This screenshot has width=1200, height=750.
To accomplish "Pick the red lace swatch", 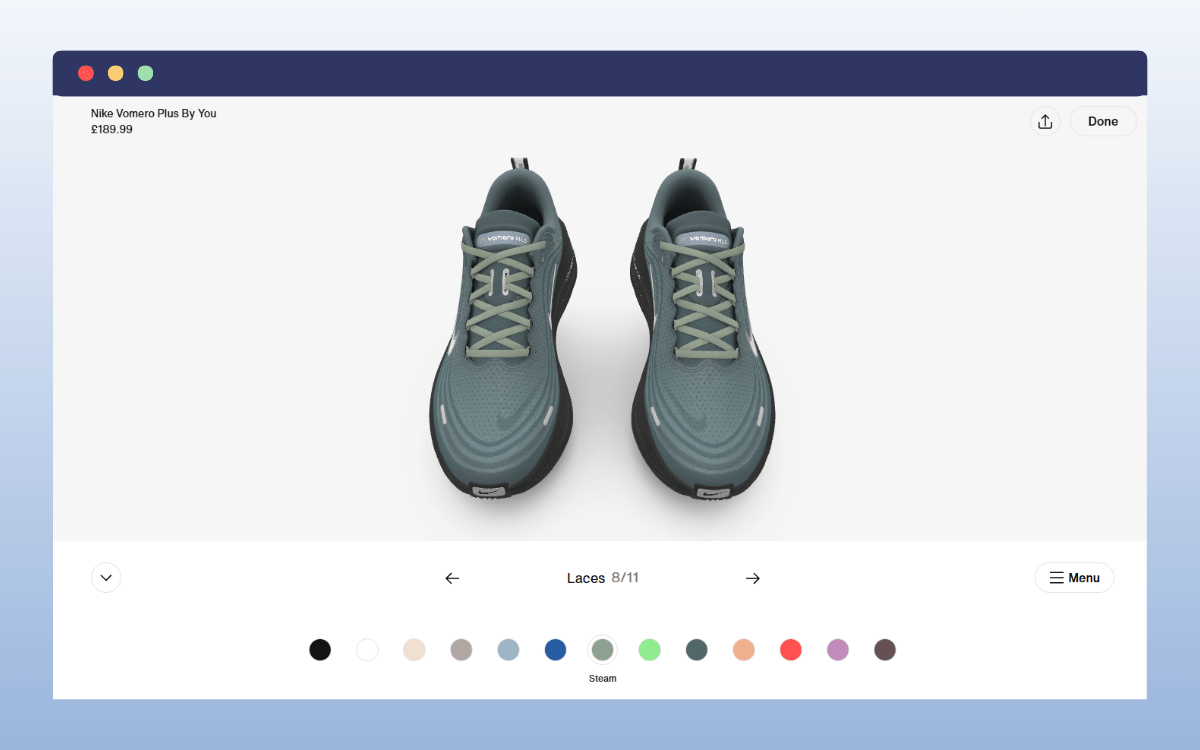I will pyautogui.click(x=790, y=649).
